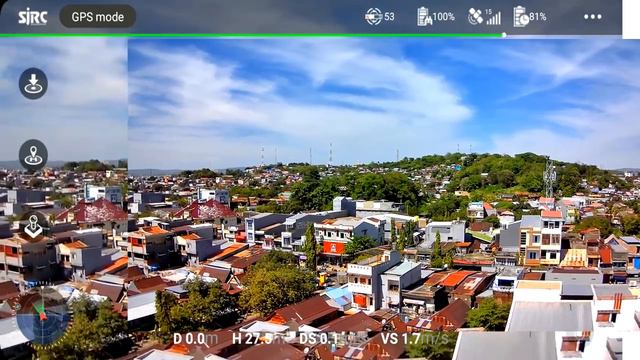640x360 pixels.
Task: Tap the remote controller battery 100% icon
Action: coord(436,17)
